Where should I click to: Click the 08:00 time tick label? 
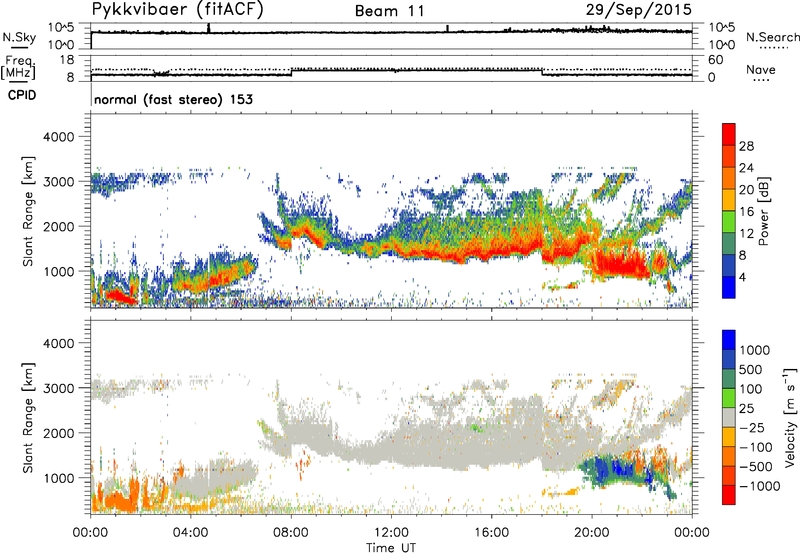pyautogui.click(x=291, y=533)
